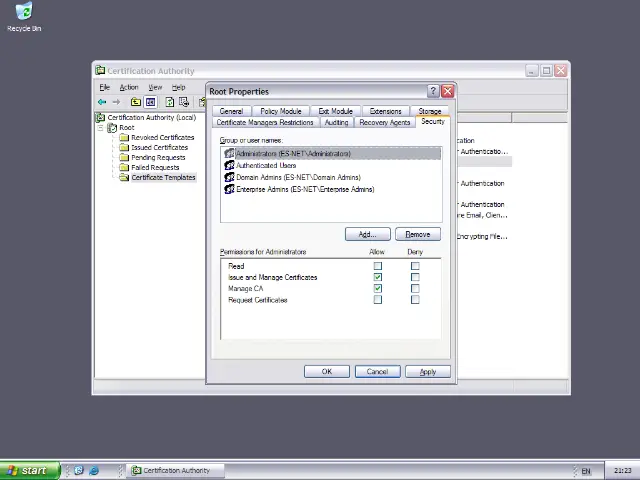
Task: Click the Add... button
Action: point(367,234)
